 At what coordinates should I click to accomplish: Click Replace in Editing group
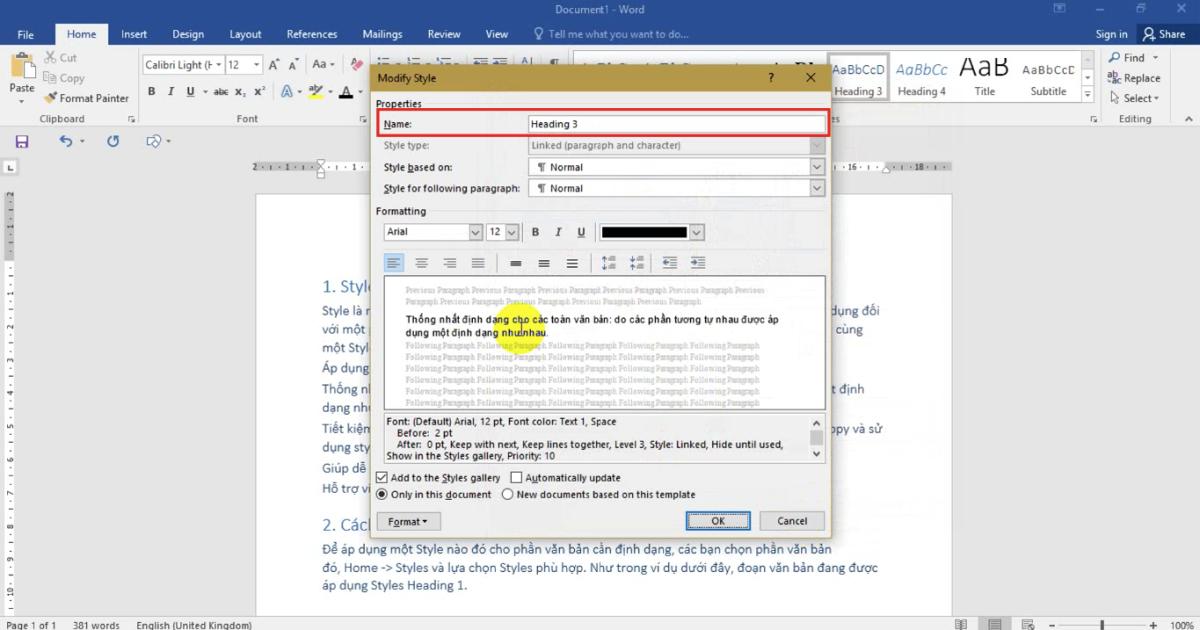1134,78
